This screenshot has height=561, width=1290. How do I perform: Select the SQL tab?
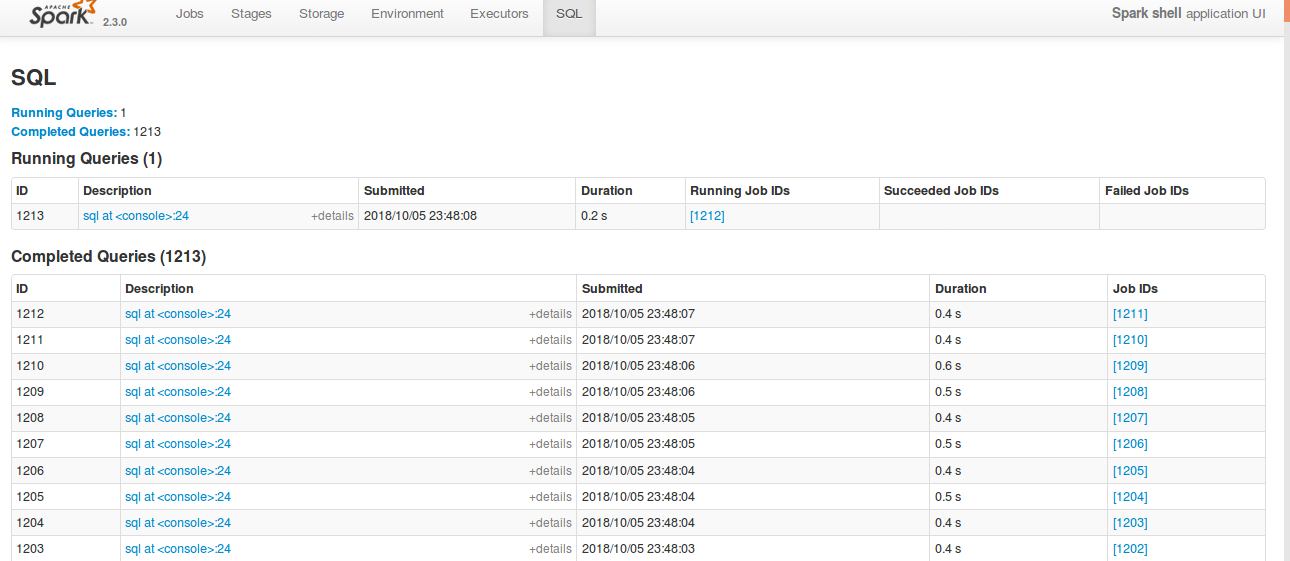[x=569, y=14]
